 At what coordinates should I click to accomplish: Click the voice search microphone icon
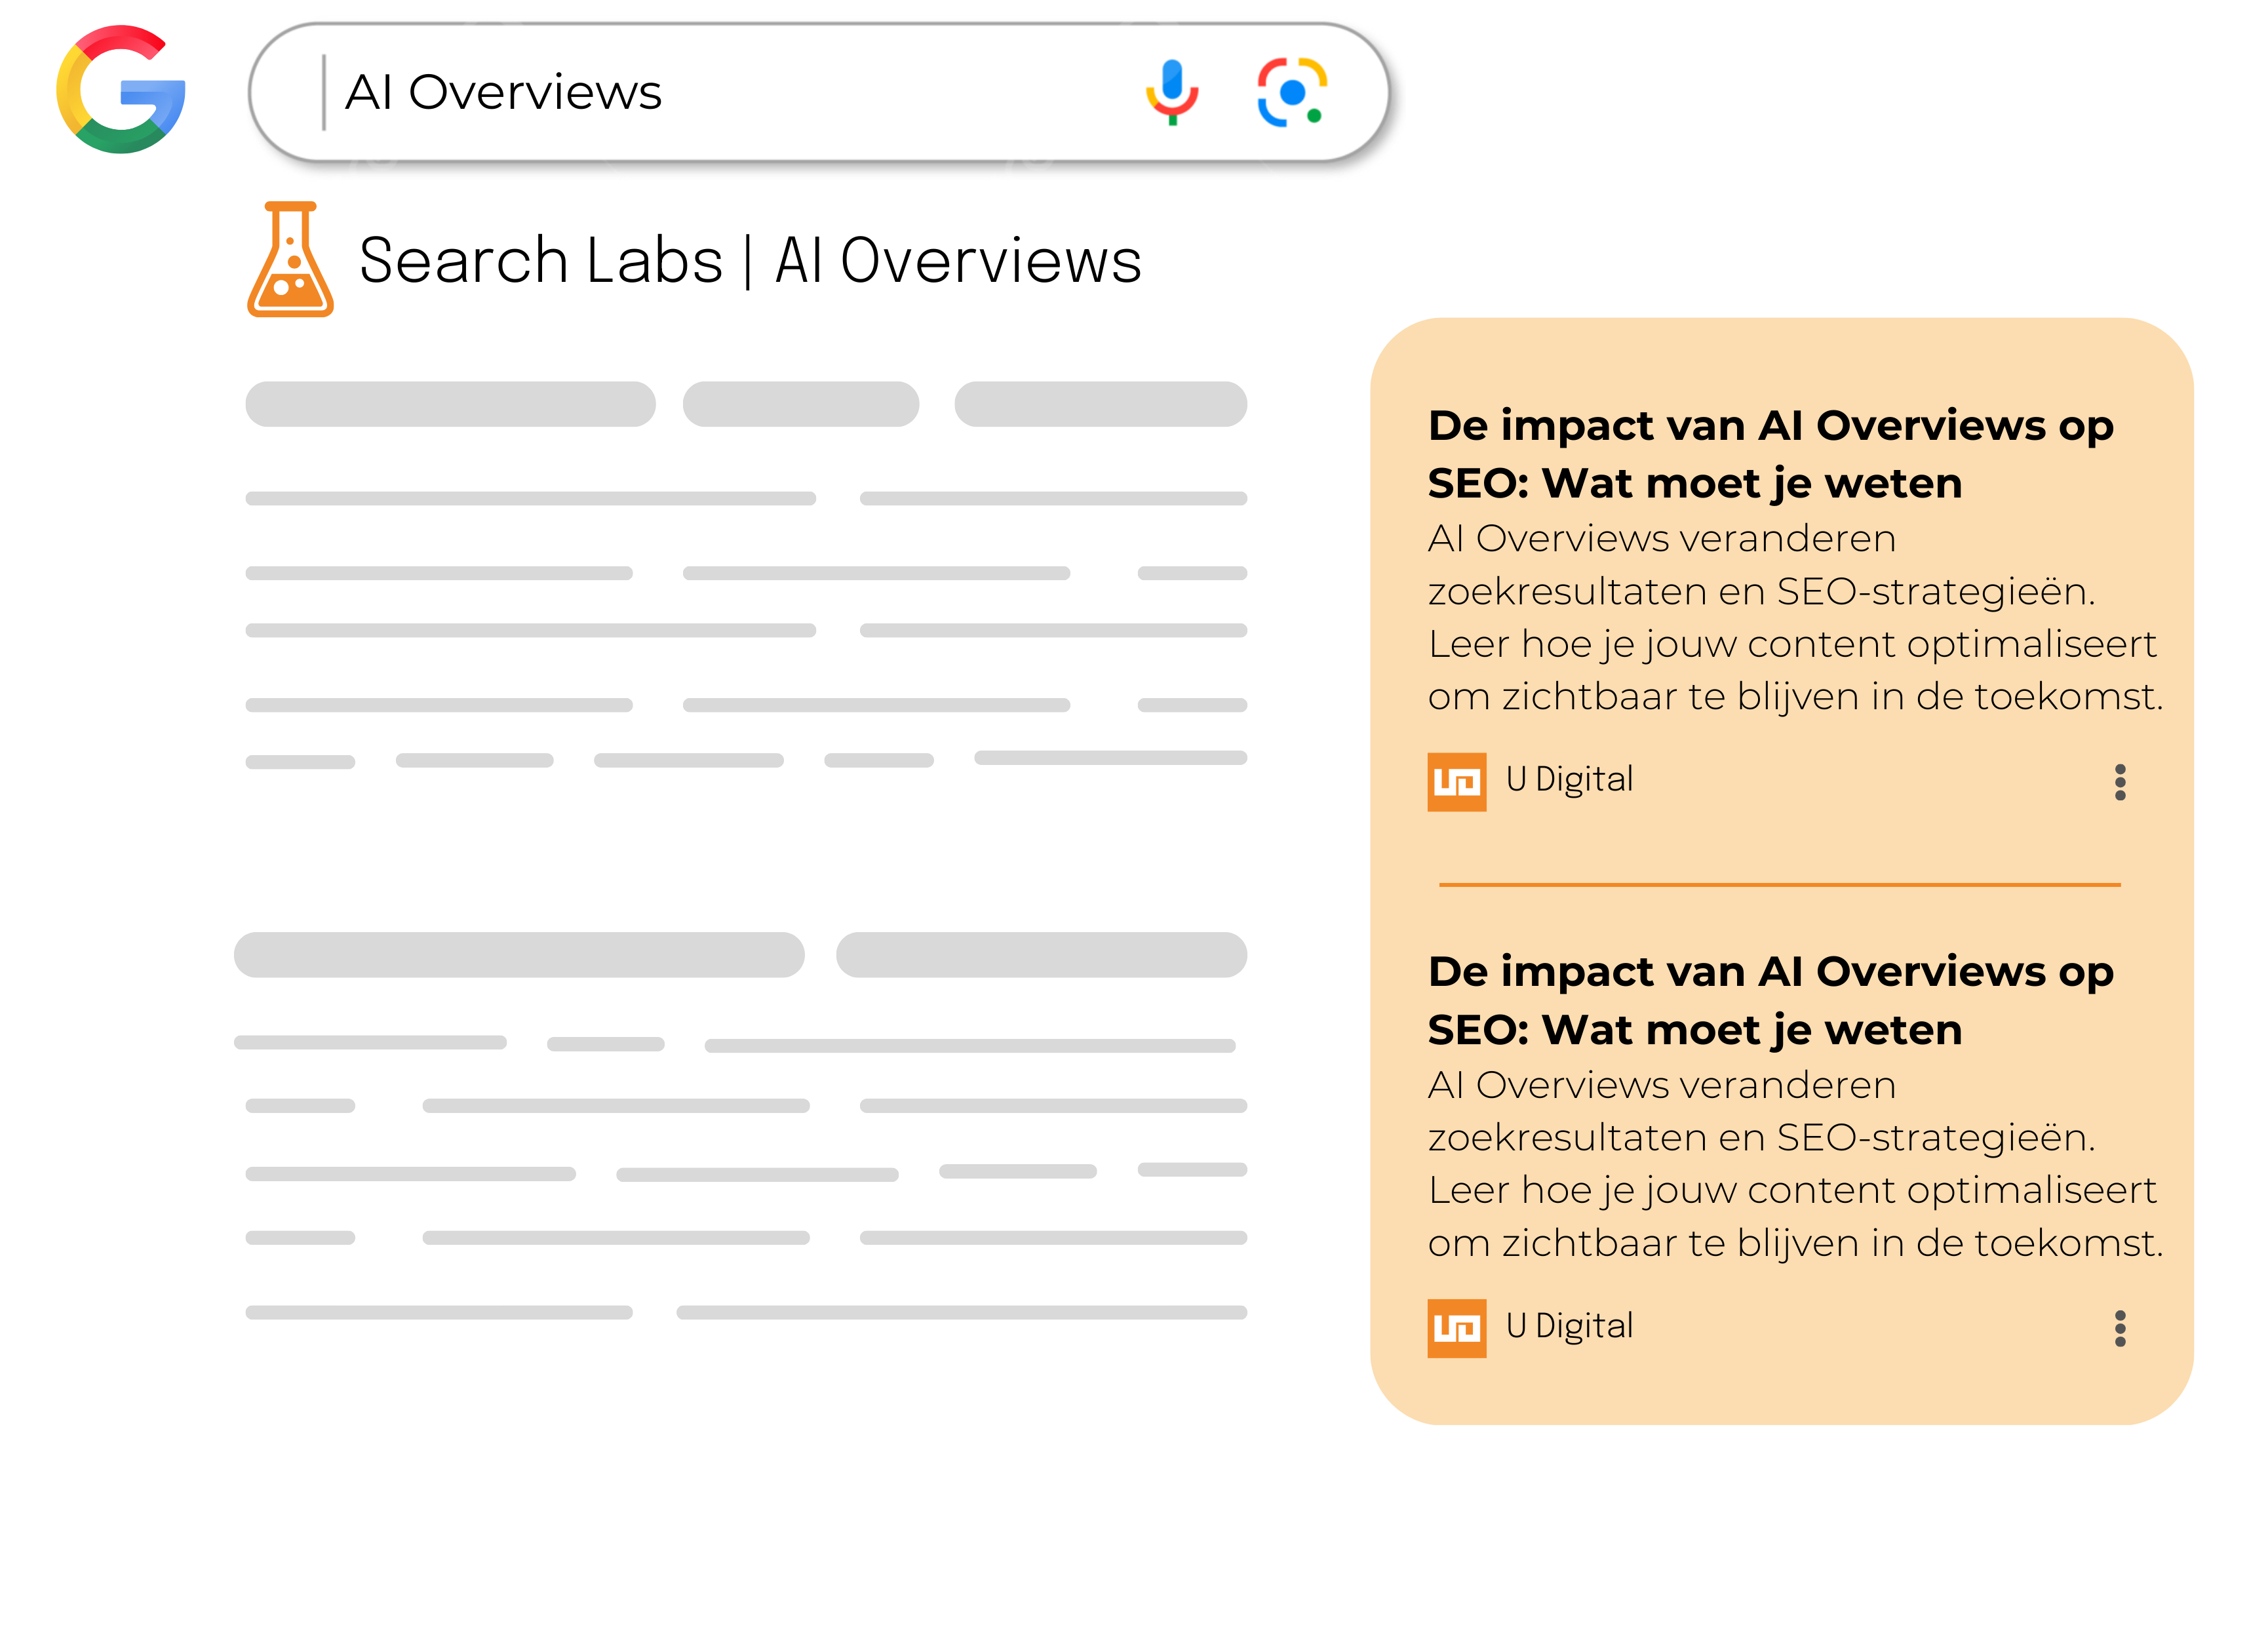coord(1172,91)
